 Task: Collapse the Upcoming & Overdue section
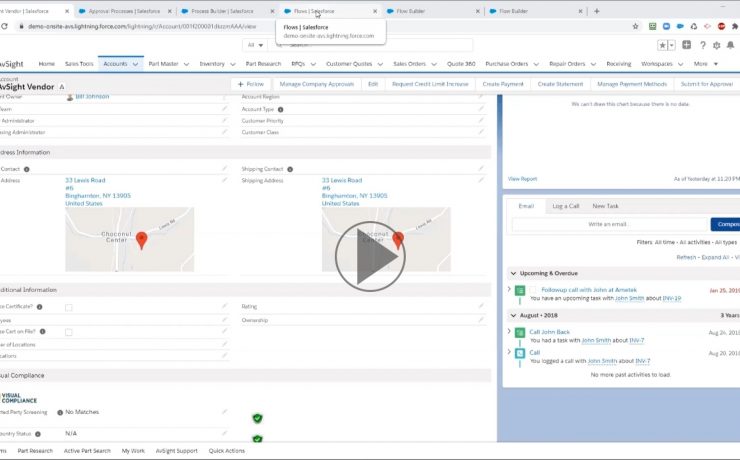coord(513,273)
